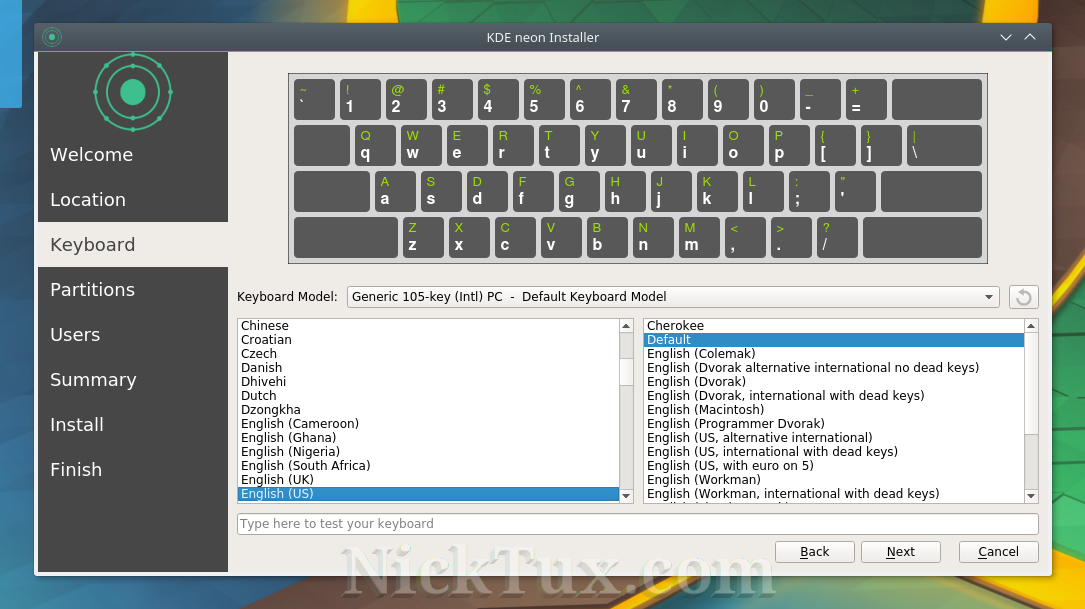Click the Q key on keyboard preview

pyautogui.click(x=375, y=145)
